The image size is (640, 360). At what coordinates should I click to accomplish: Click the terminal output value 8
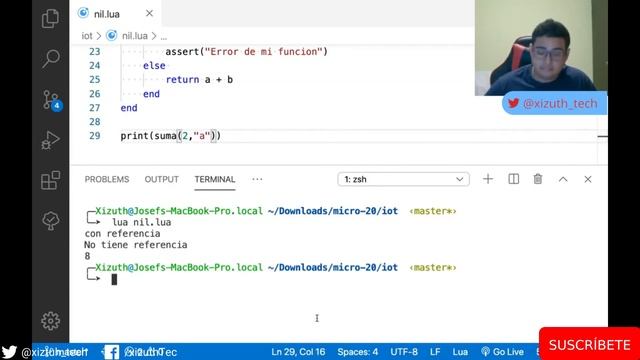(87, 256)
